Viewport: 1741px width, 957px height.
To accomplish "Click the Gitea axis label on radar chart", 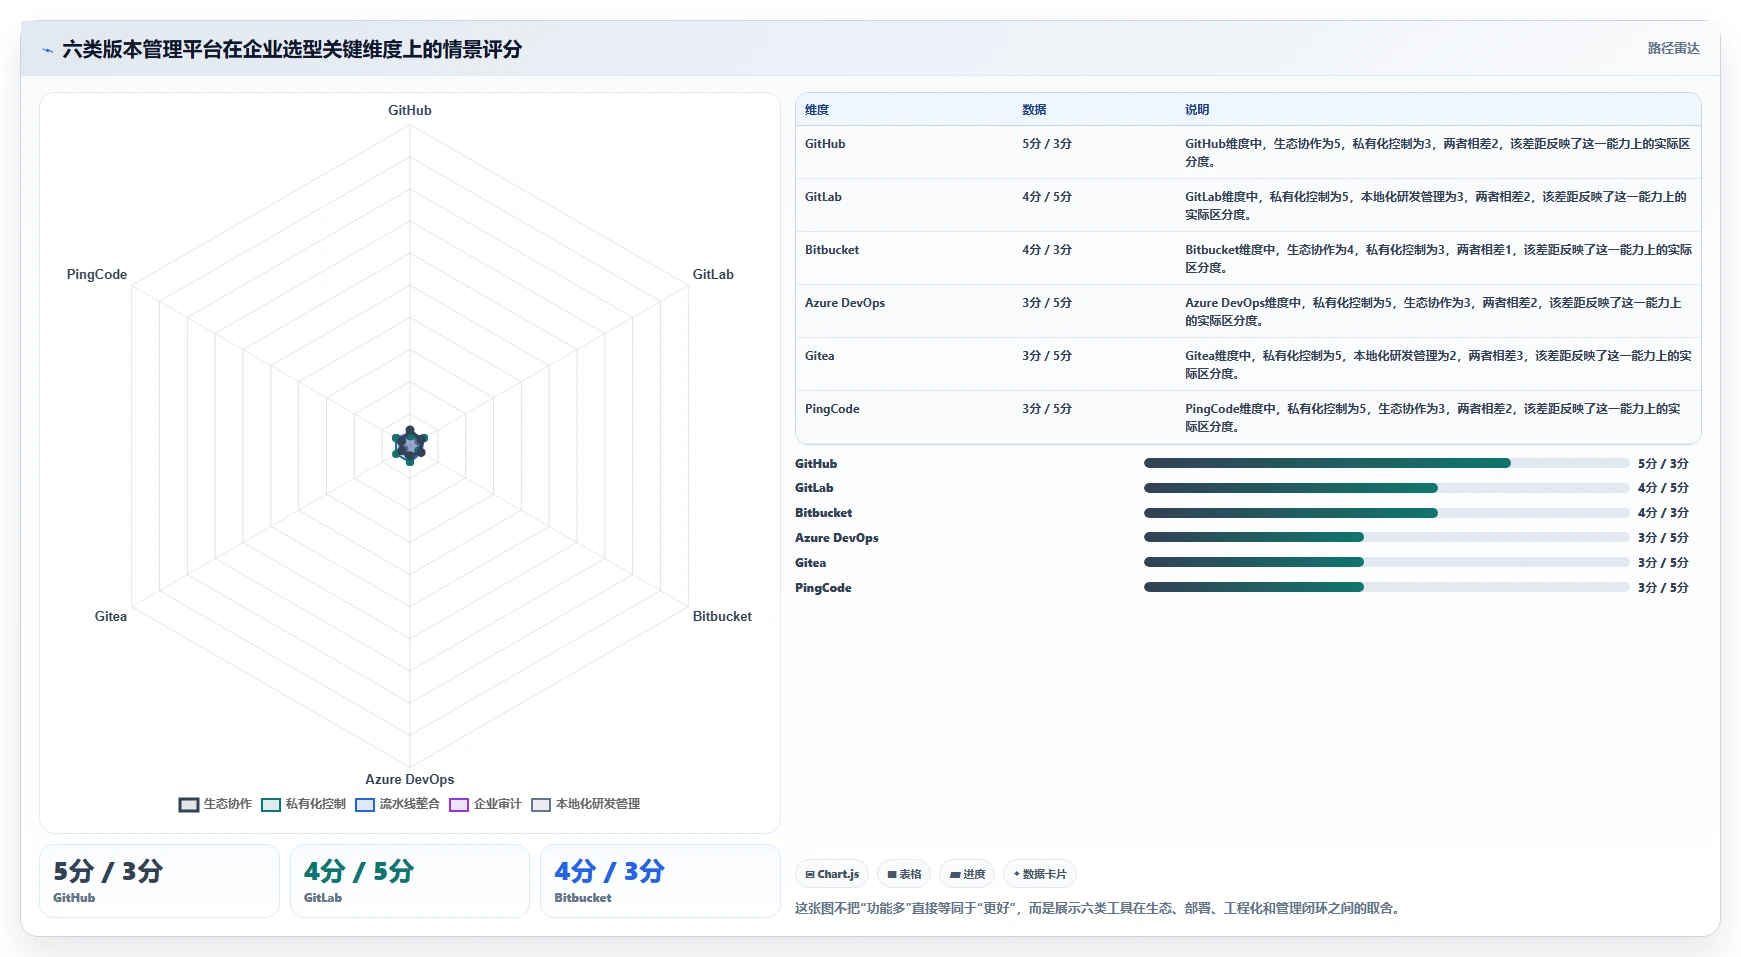I will 111,616.
